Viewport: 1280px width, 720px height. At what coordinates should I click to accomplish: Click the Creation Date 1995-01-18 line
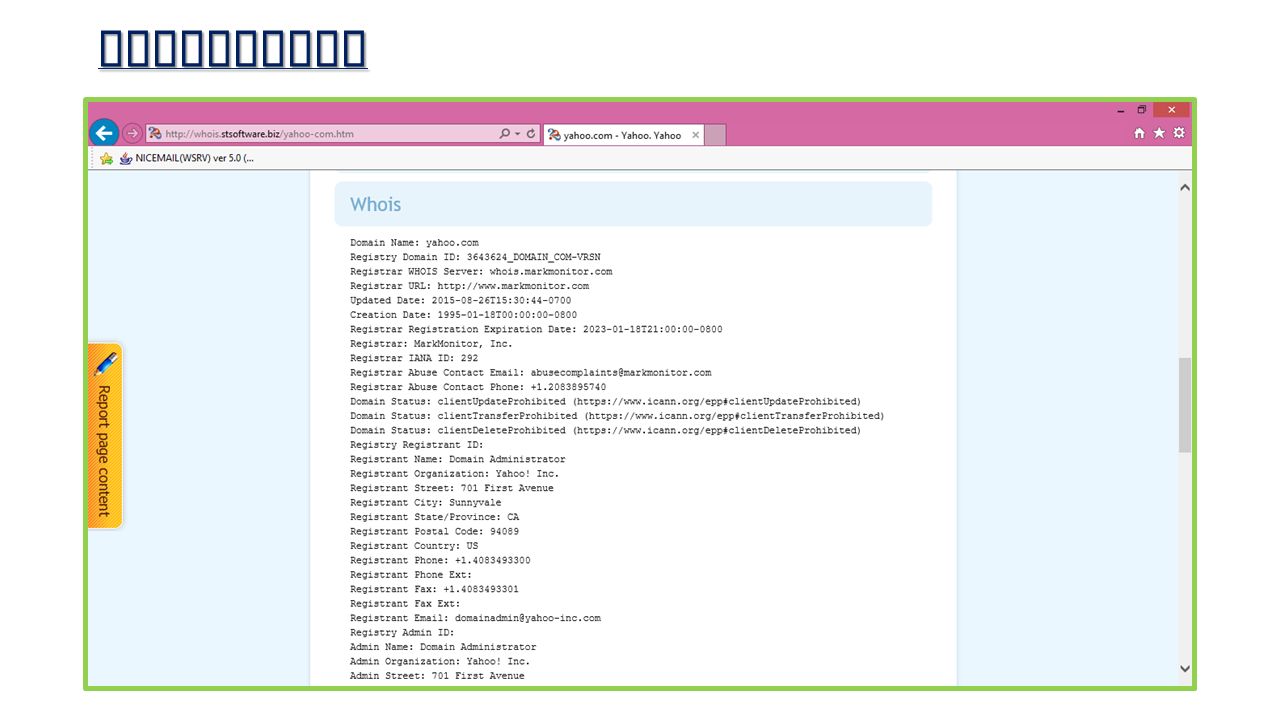click(x=463, y=315)
